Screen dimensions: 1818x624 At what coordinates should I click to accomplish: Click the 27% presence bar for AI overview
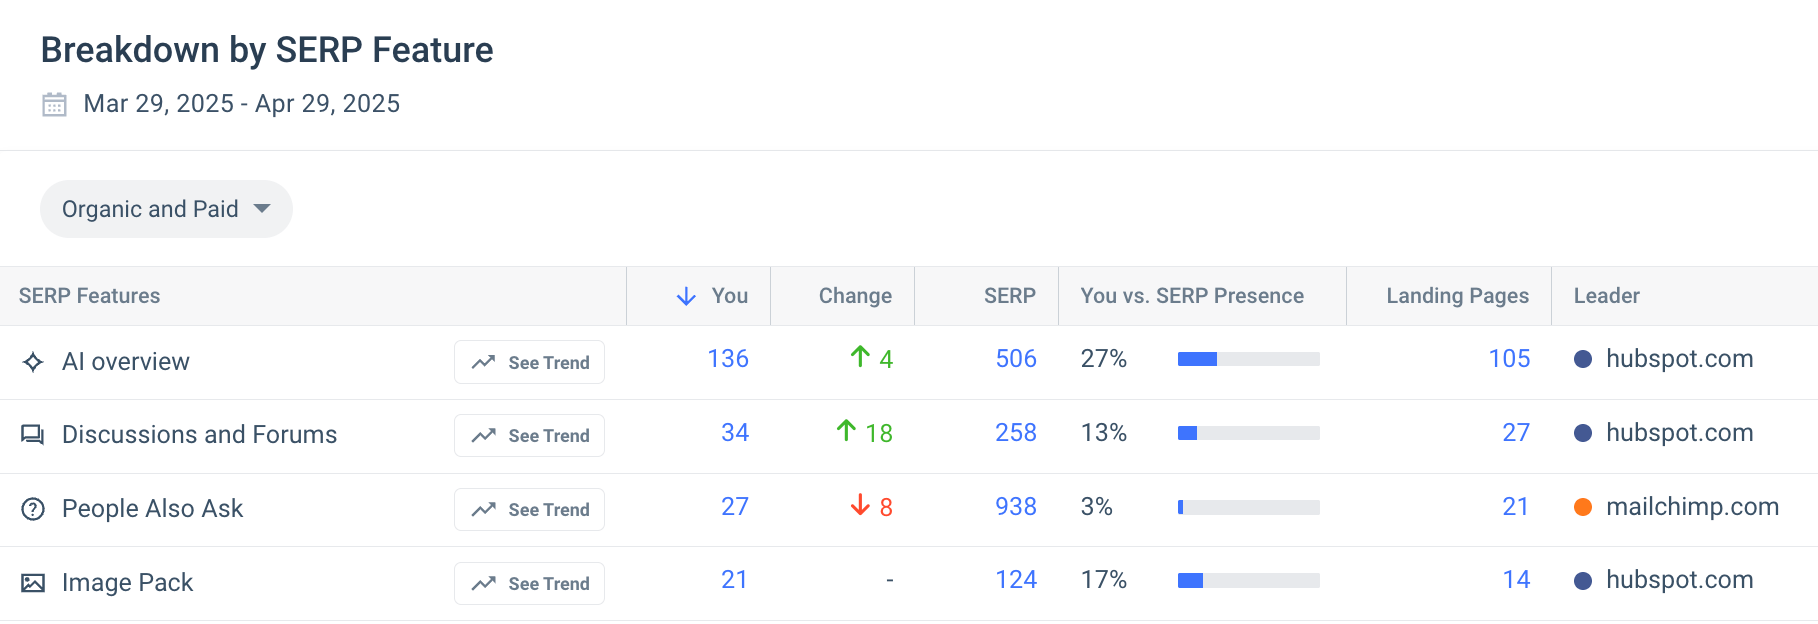pyautogui.click(x=1248, y=358)
